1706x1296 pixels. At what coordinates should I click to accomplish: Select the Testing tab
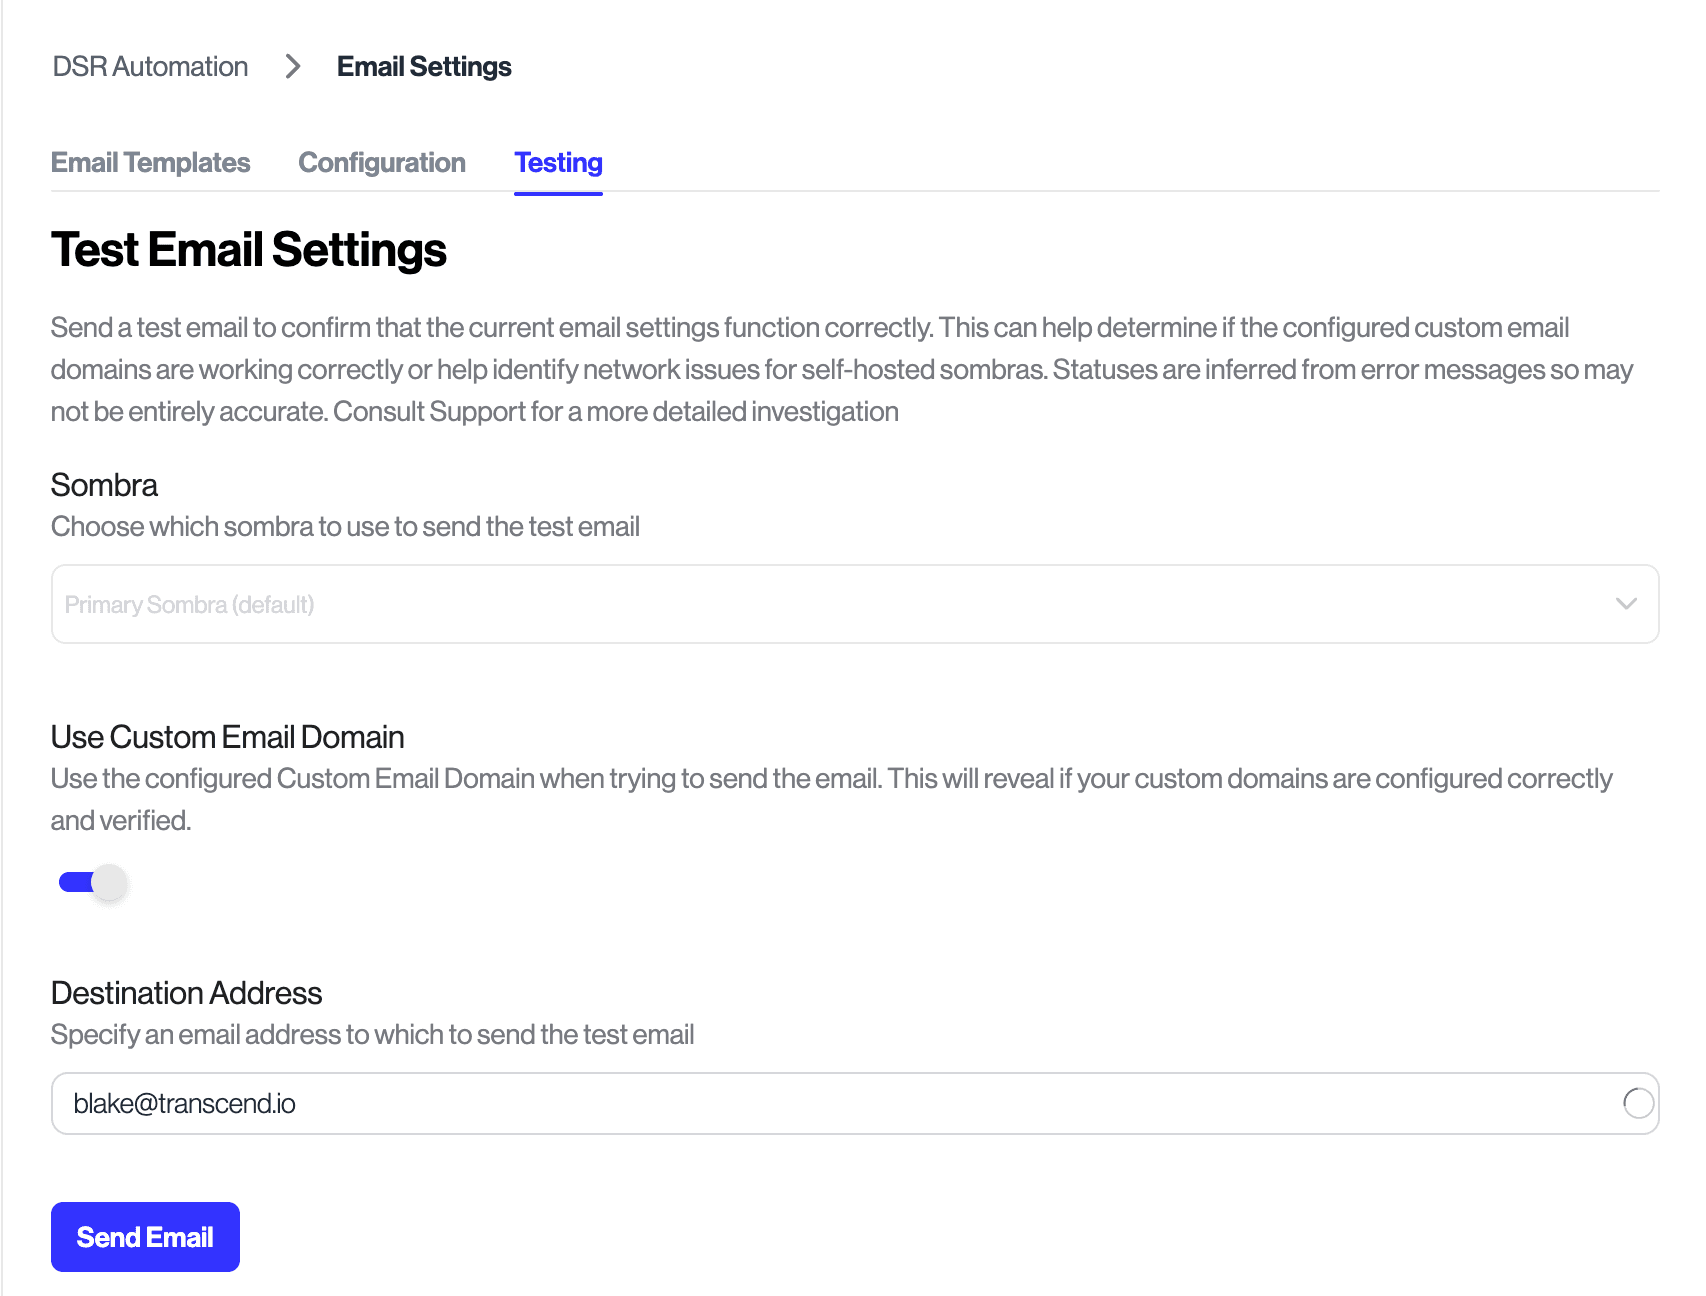(557, 162)
